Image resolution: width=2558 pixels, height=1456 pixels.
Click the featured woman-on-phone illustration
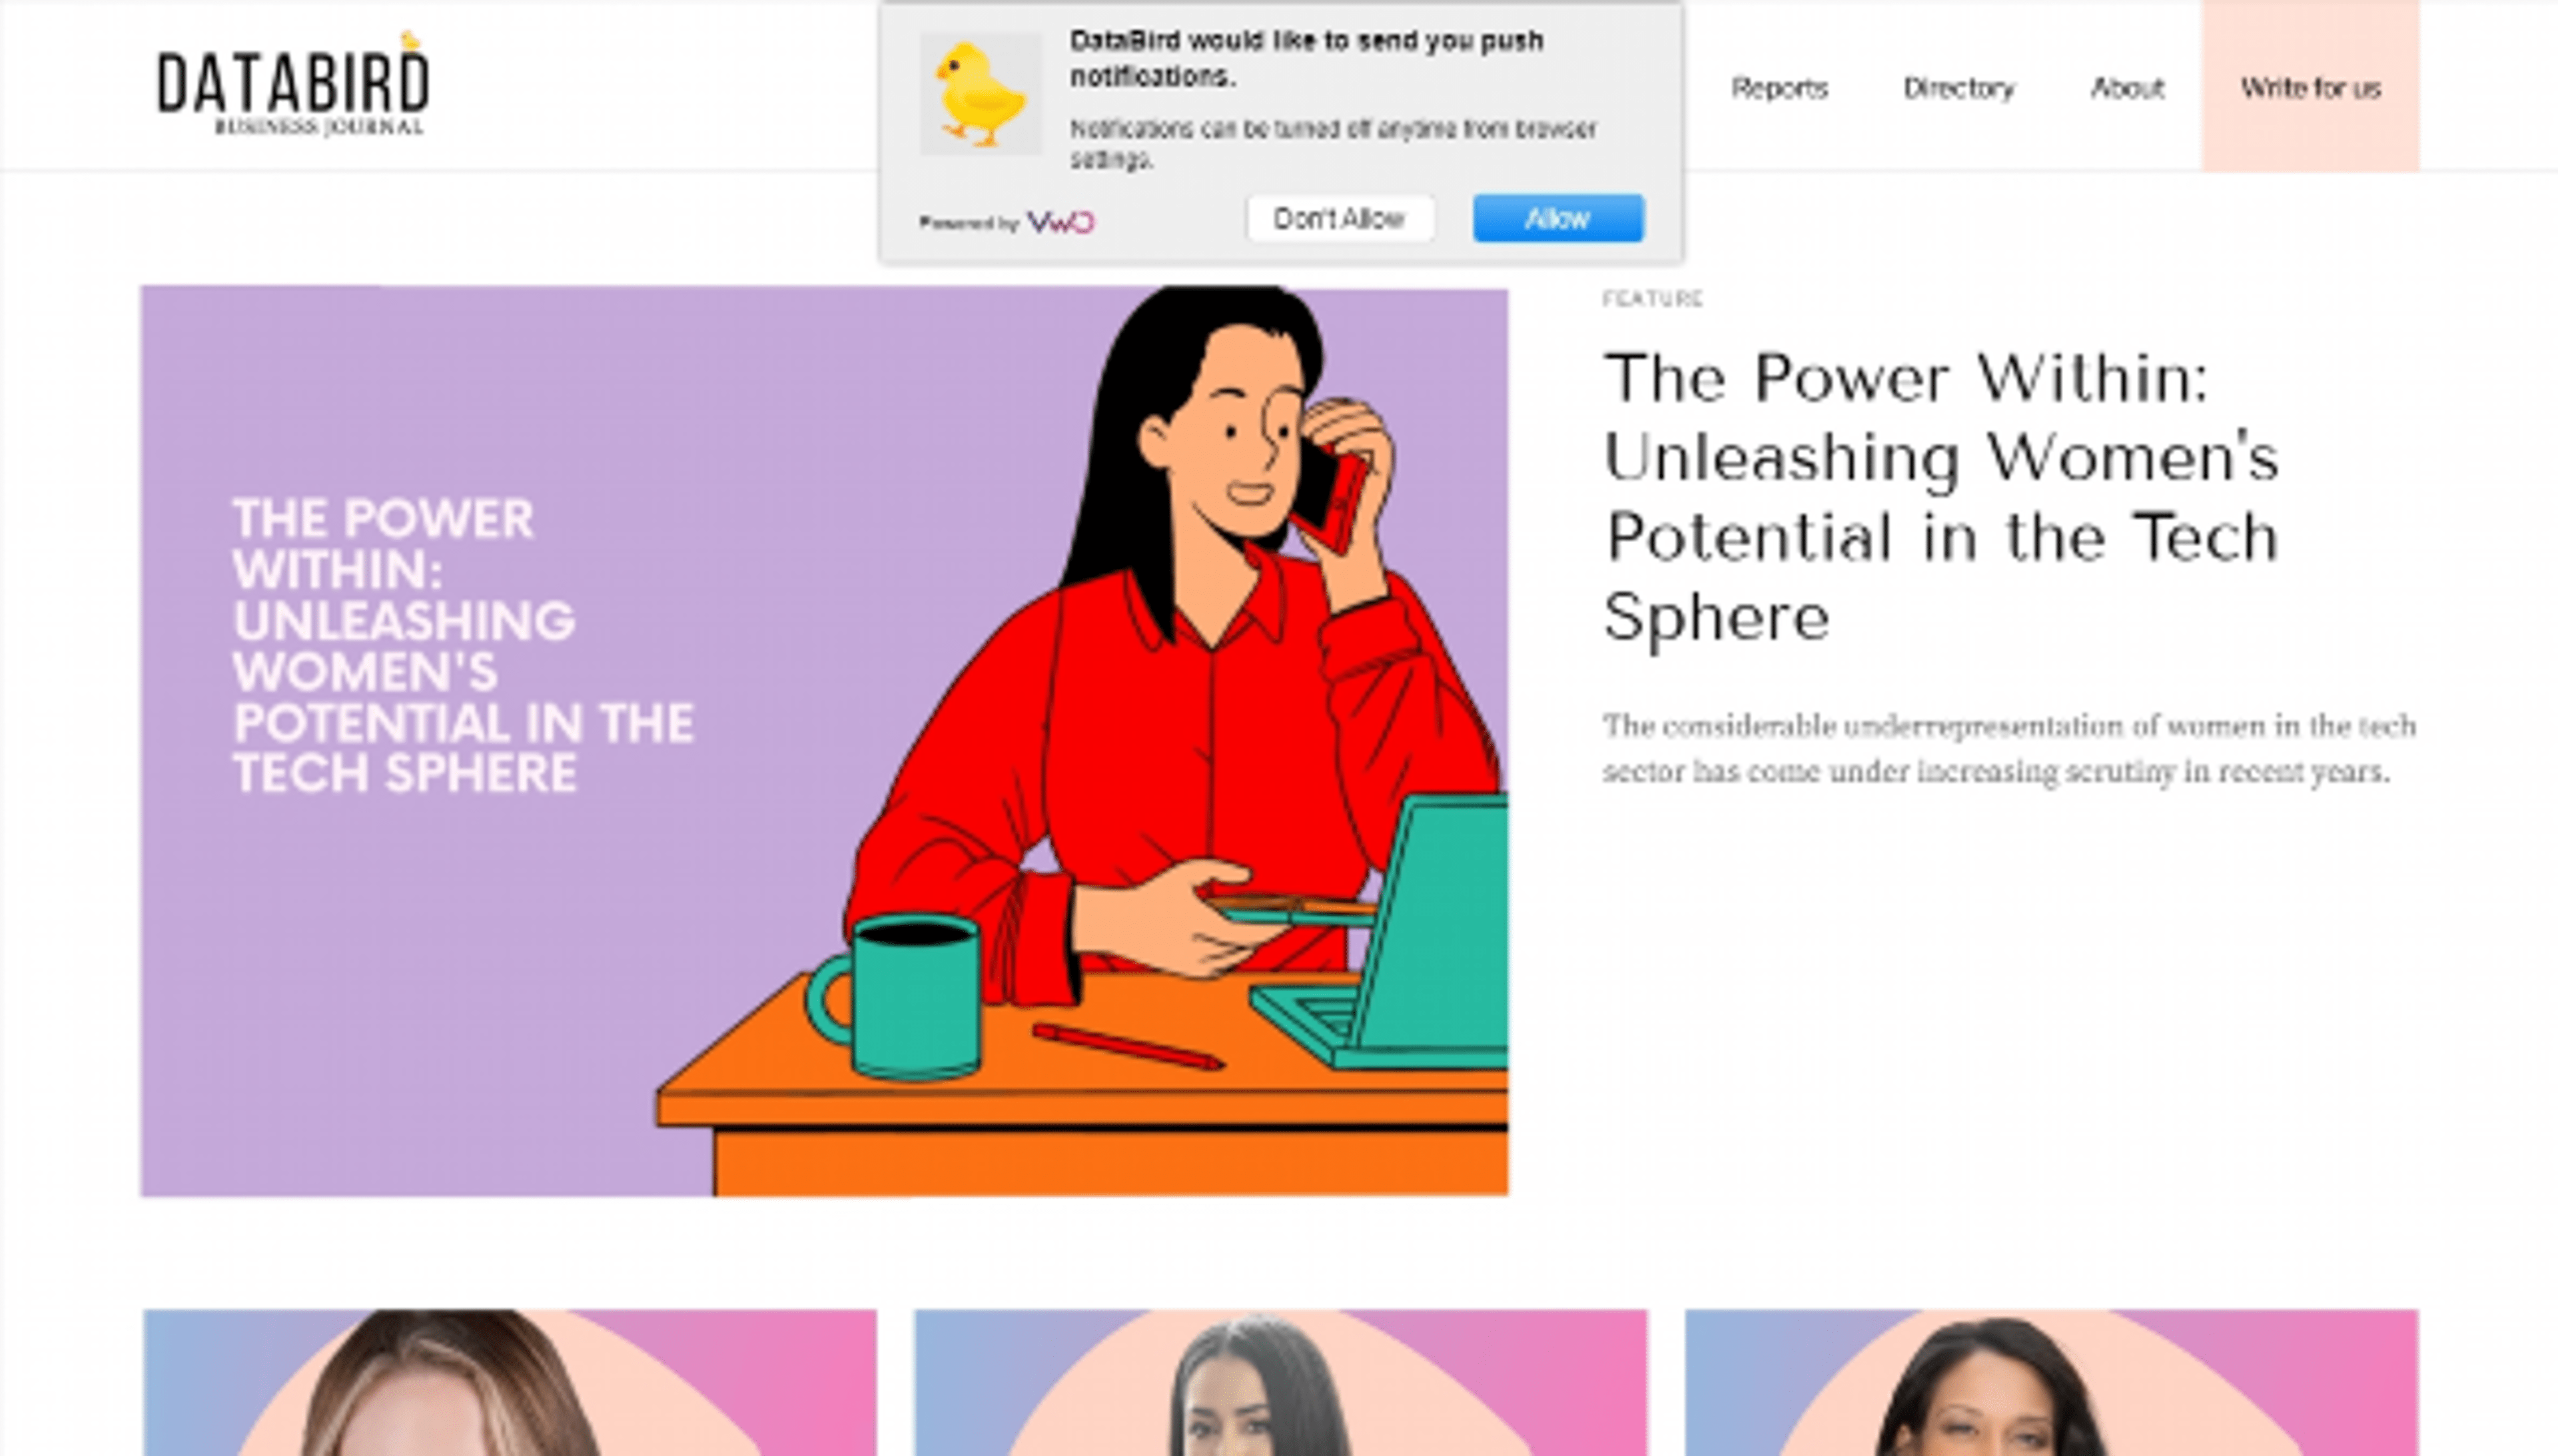824,741
